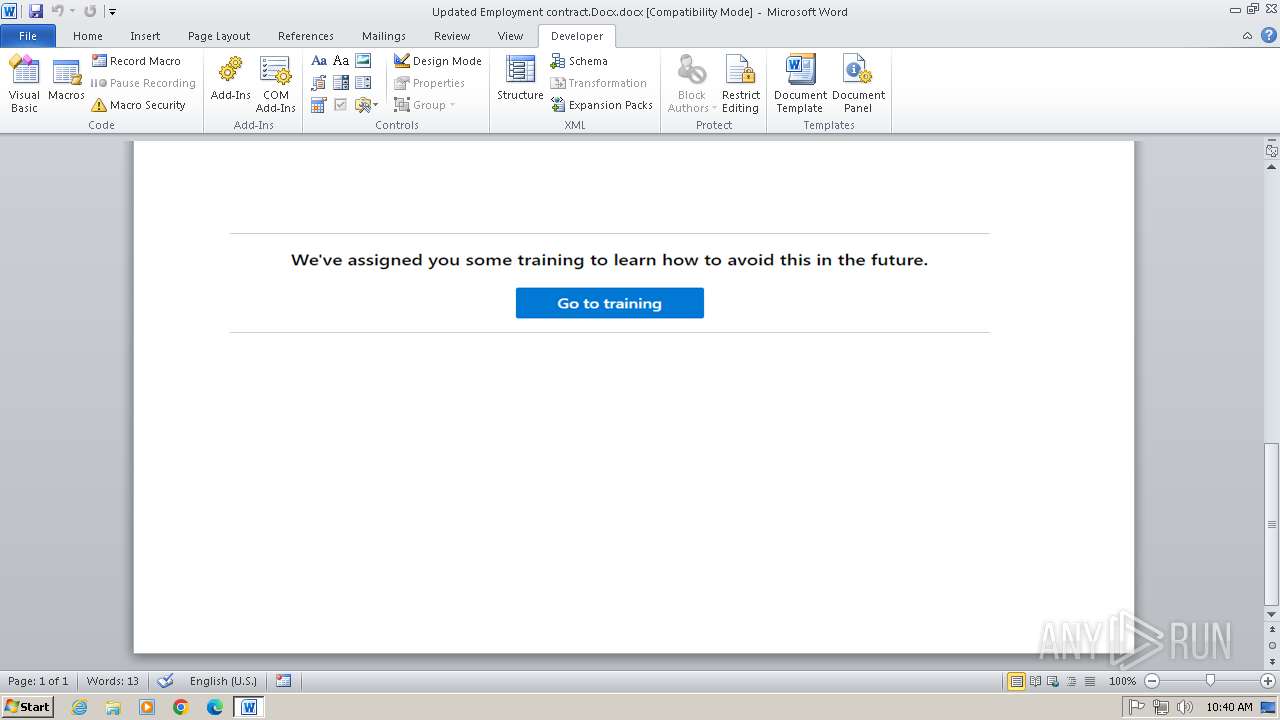Open the Add-Ins dialog
The width and height of the screenshot is (1280, 720).
[230, 80]
